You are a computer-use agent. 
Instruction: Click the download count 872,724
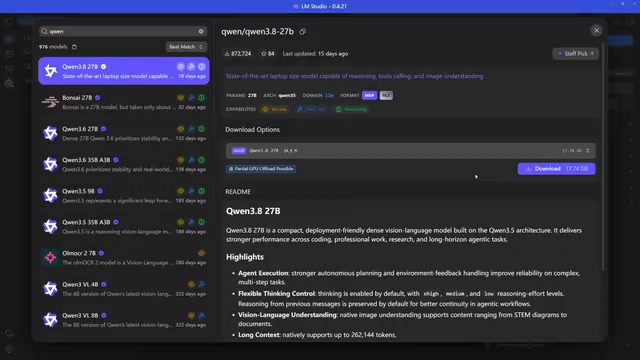pos(238,53)
